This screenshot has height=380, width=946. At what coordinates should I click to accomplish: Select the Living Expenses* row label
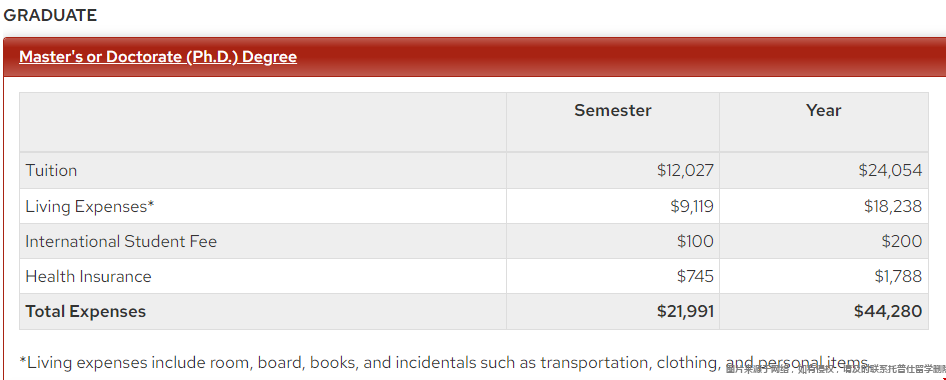click(90, 206)
